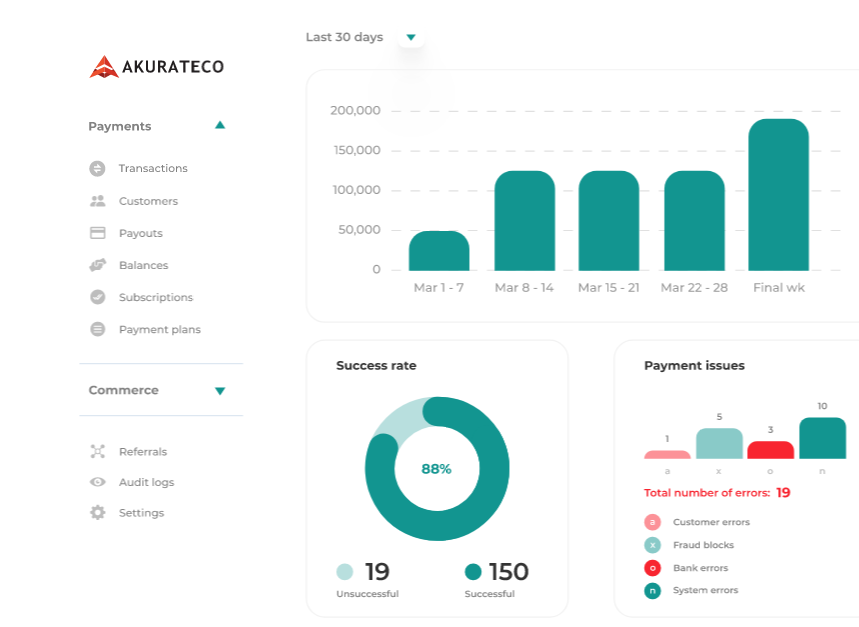Image resolution: width=859 pixels, height=627 pixels.
Task: Open the Last 30 days dropdown arrow
Action: tap(411, 37)
